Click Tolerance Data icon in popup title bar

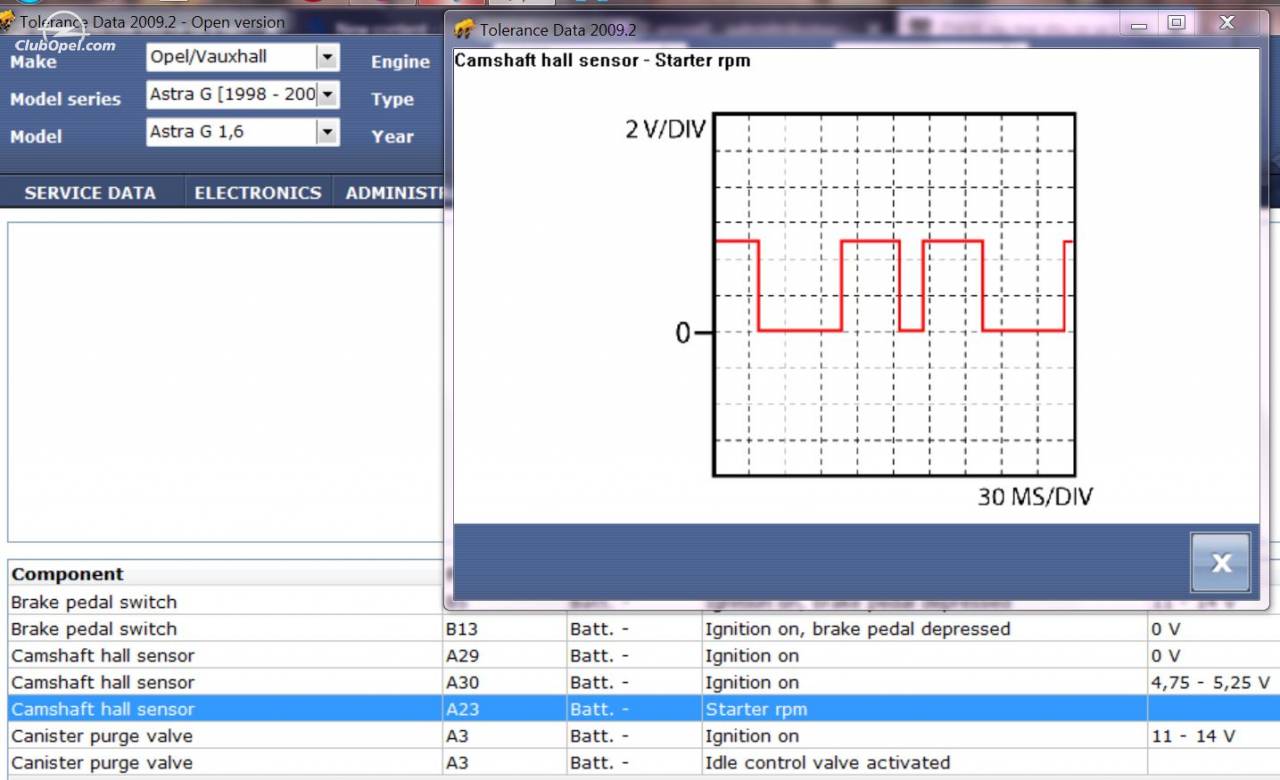[x=464, y=30]
